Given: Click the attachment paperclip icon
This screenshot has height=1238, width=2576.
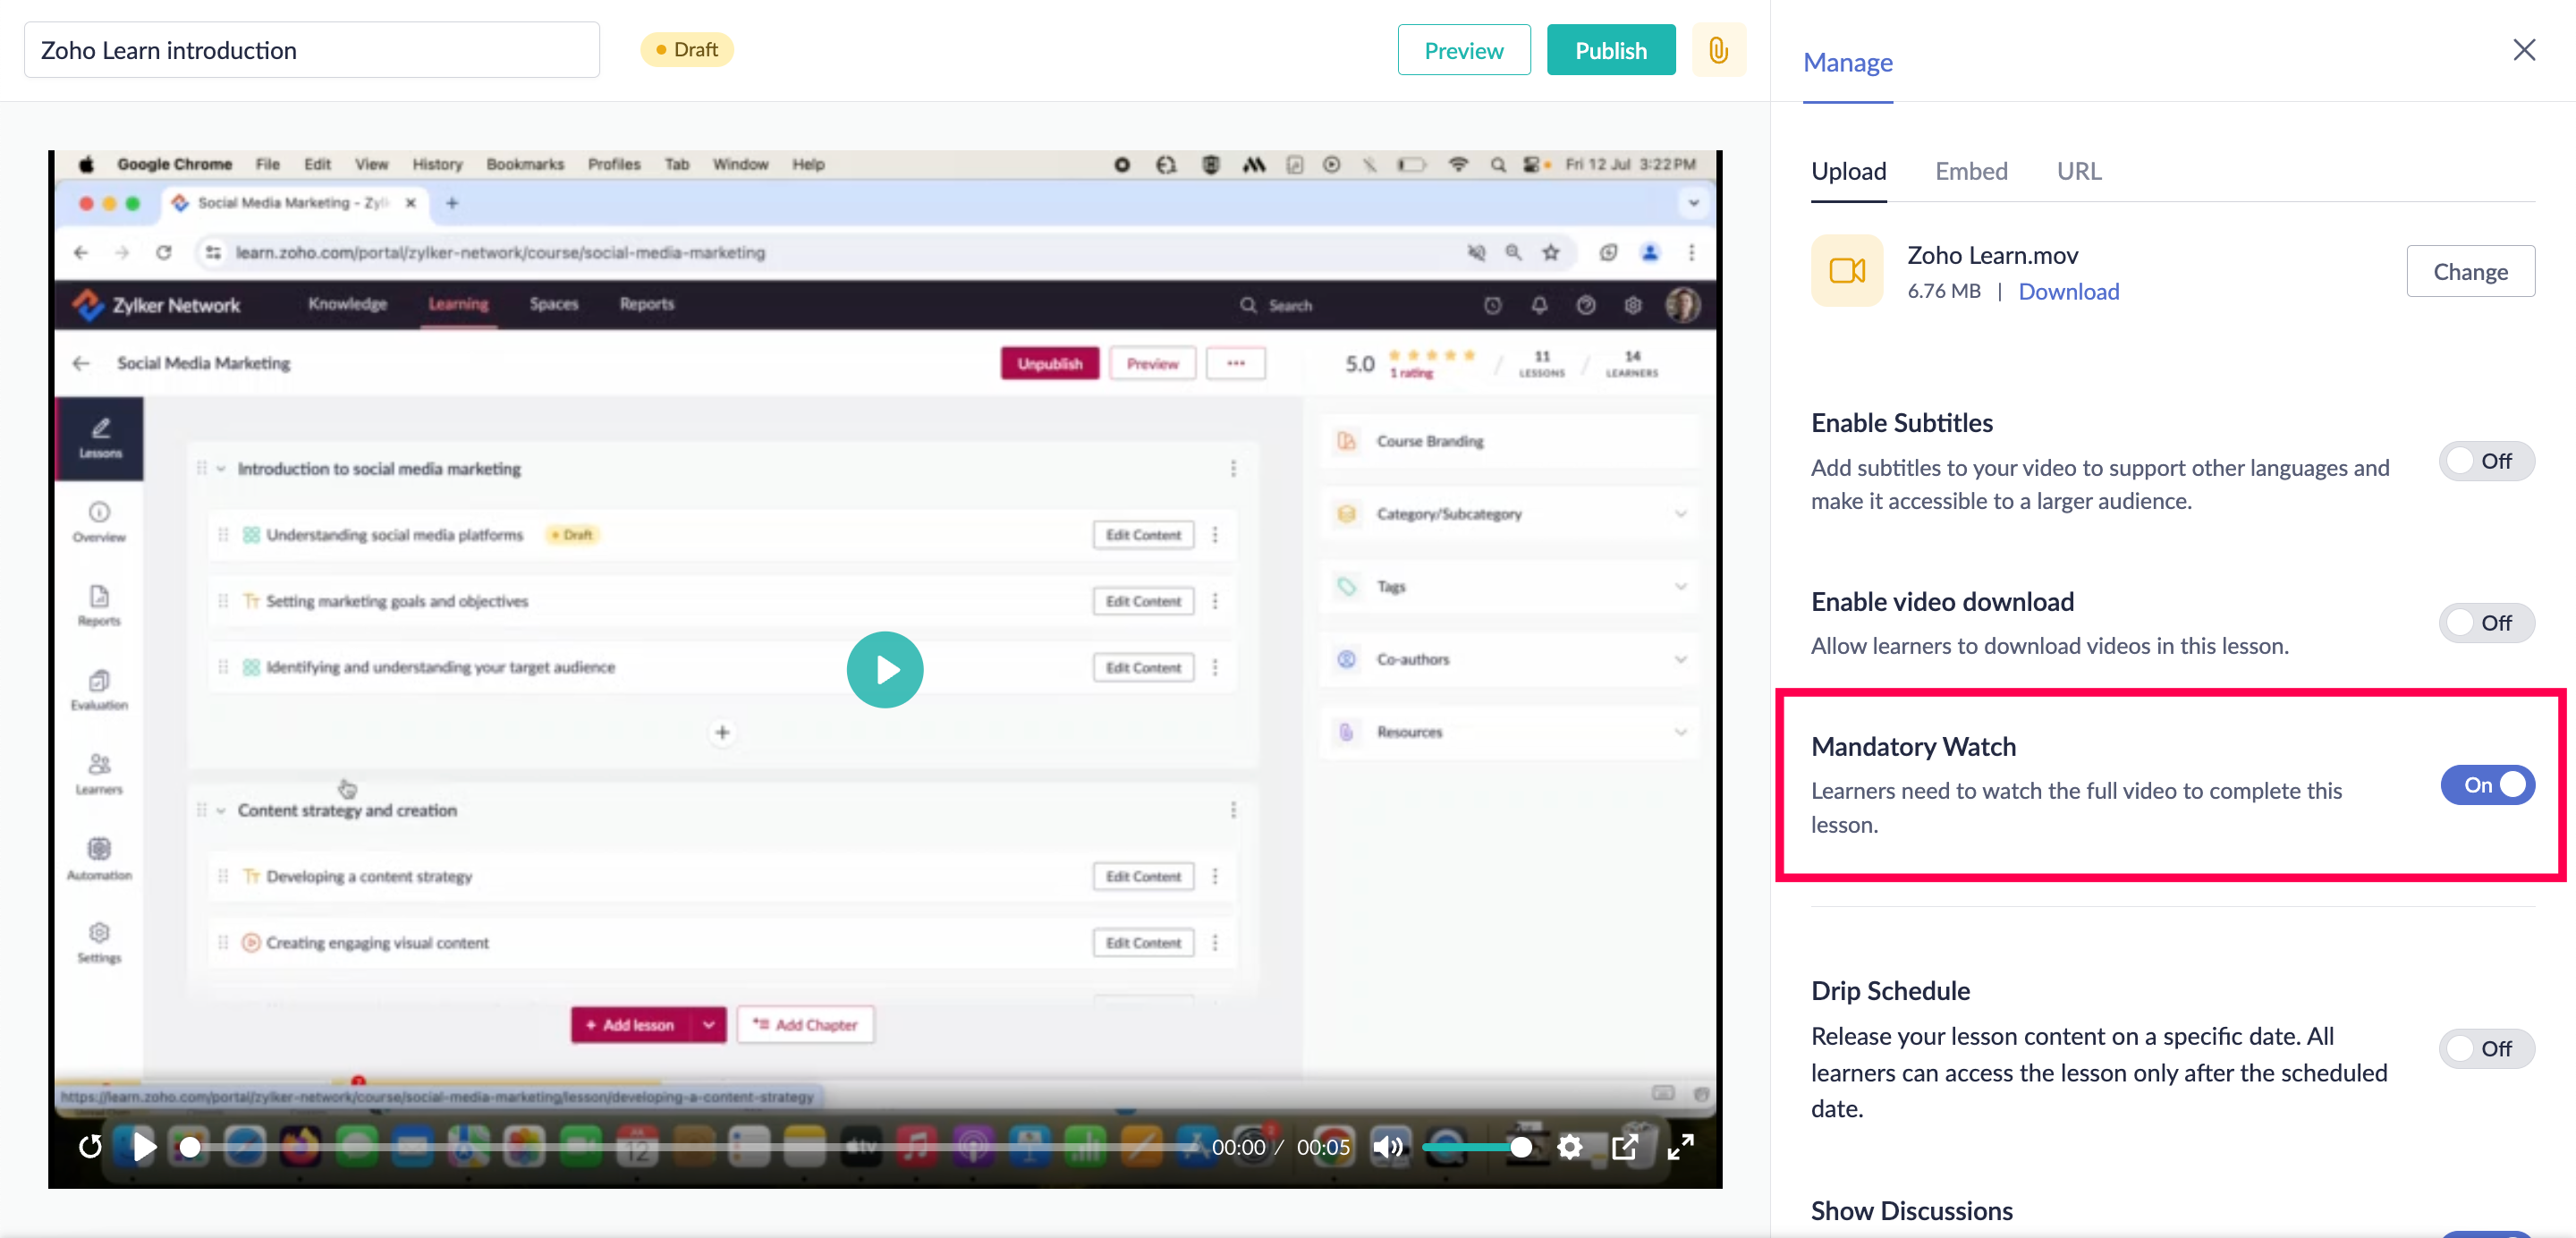Looking at the screenshot, I should pyautogui.click(x=1718, y=50).
